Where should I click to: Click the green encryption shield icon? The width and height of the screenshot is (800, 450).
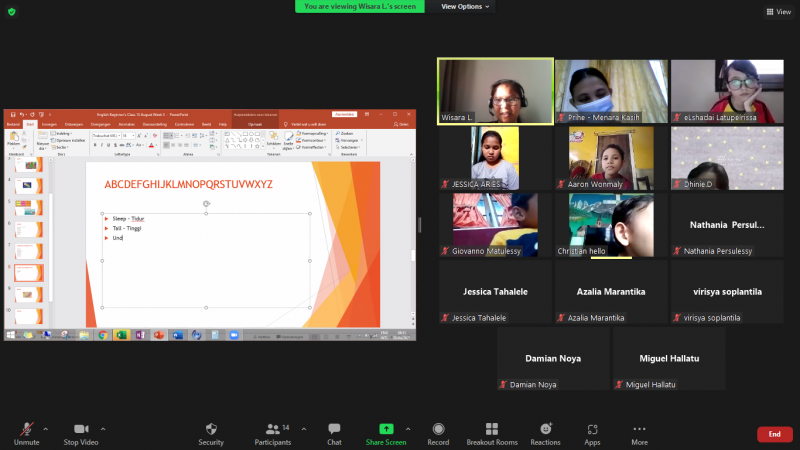coord(12,11)
